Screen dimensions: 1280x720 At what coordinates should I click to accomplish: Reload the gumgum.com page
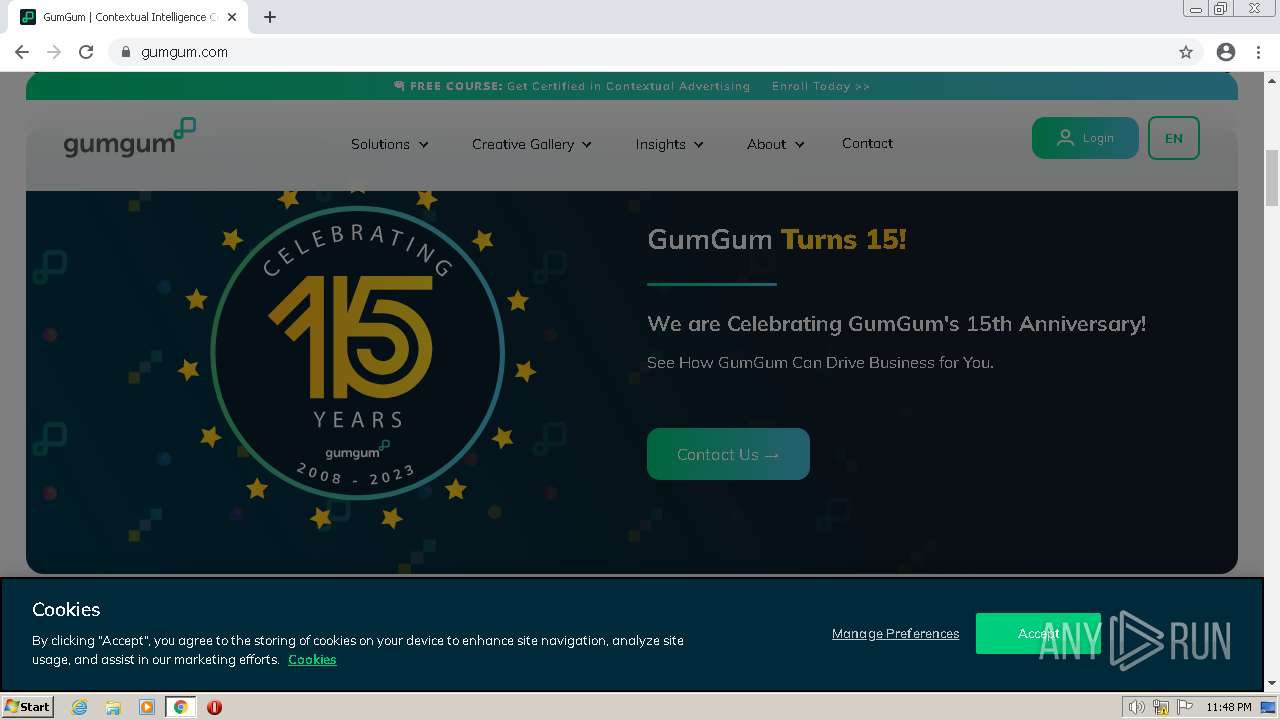pos(86,52)
